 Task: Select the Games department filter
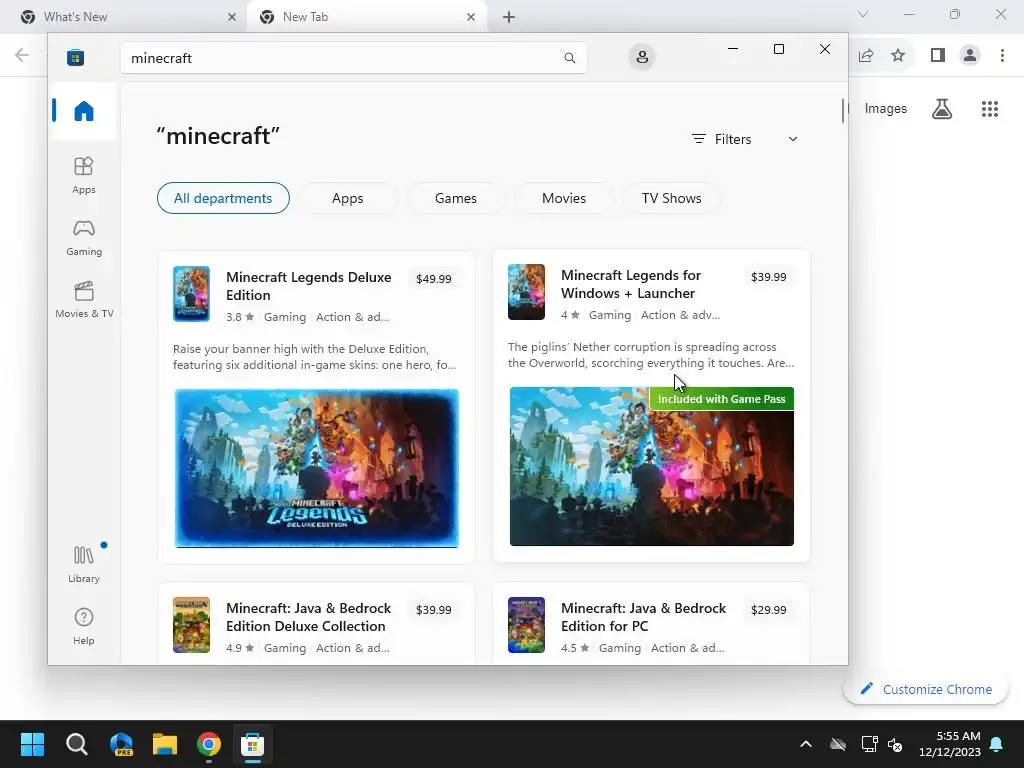[x=456, y=198]
